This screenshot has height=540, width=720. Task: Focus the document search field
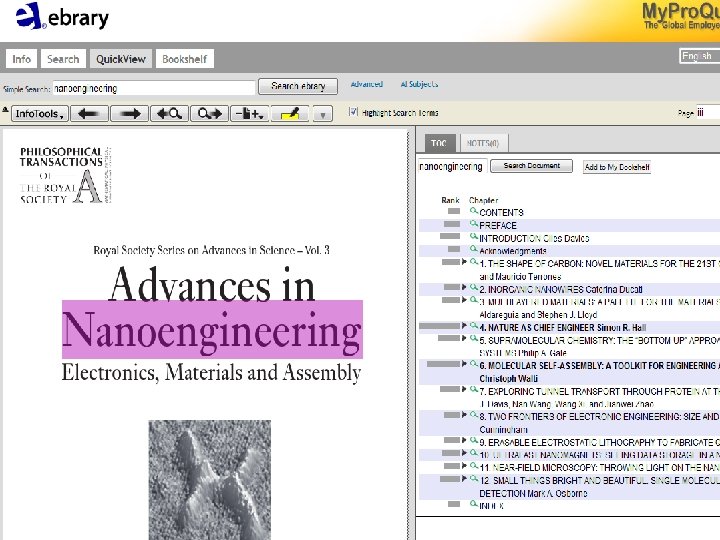click(452, 166)
